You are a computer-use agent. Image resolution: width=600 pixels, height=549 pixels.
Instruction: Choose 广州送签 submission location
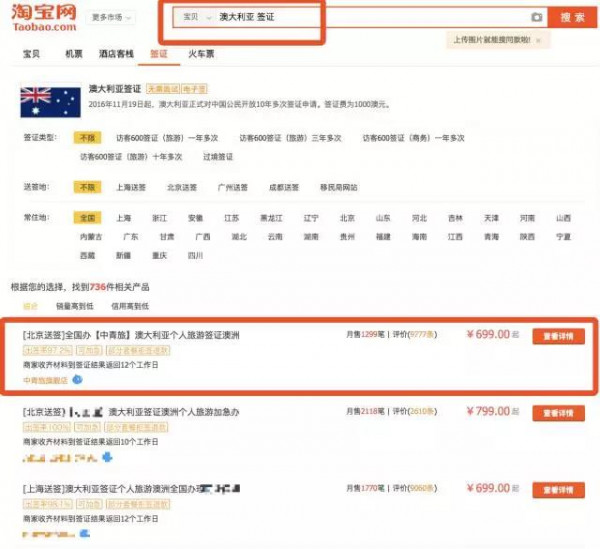point(233,187)
